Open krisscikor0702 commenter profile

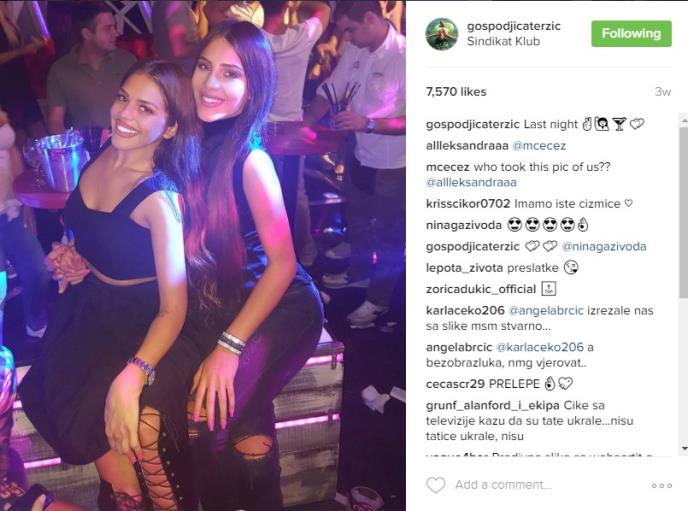pos(468,204)
